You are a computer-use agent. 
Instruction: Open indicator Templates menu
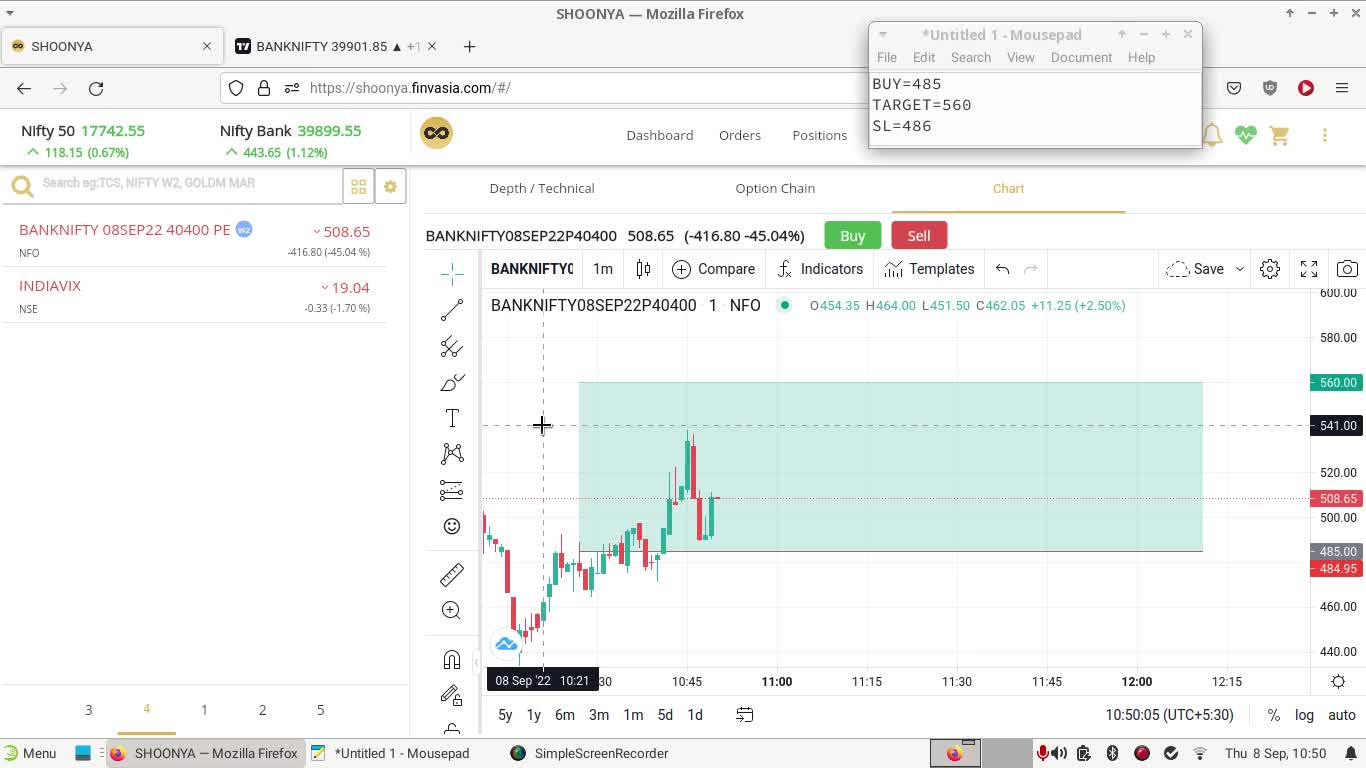[929, 269]
